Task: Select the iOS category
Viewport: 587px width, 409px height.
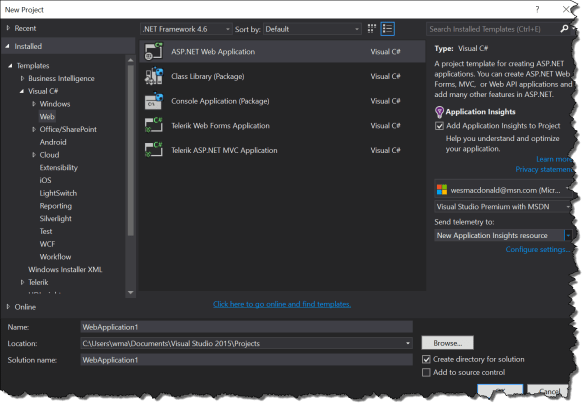Action: click(45, 180)
